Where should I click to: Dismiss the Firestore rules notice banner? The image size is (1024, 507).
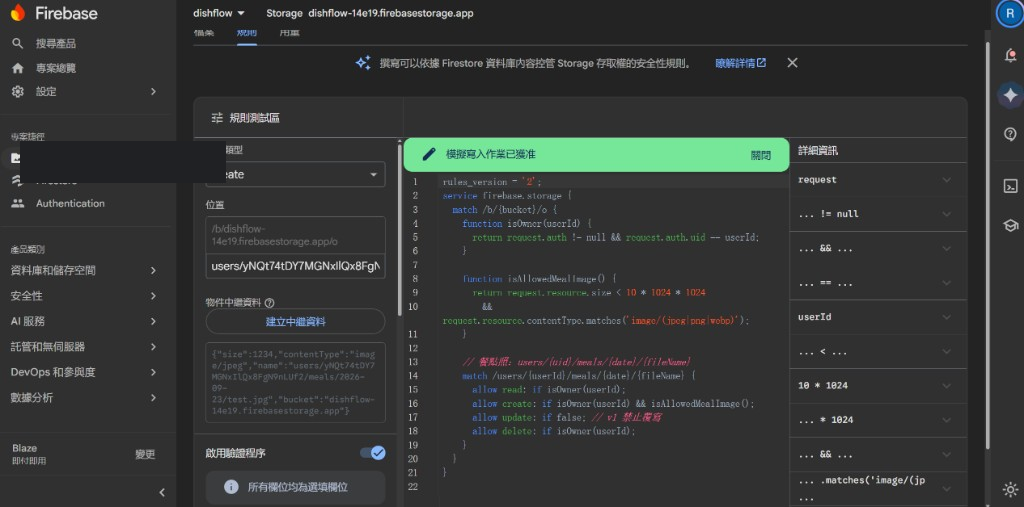[x=792, y=63]
